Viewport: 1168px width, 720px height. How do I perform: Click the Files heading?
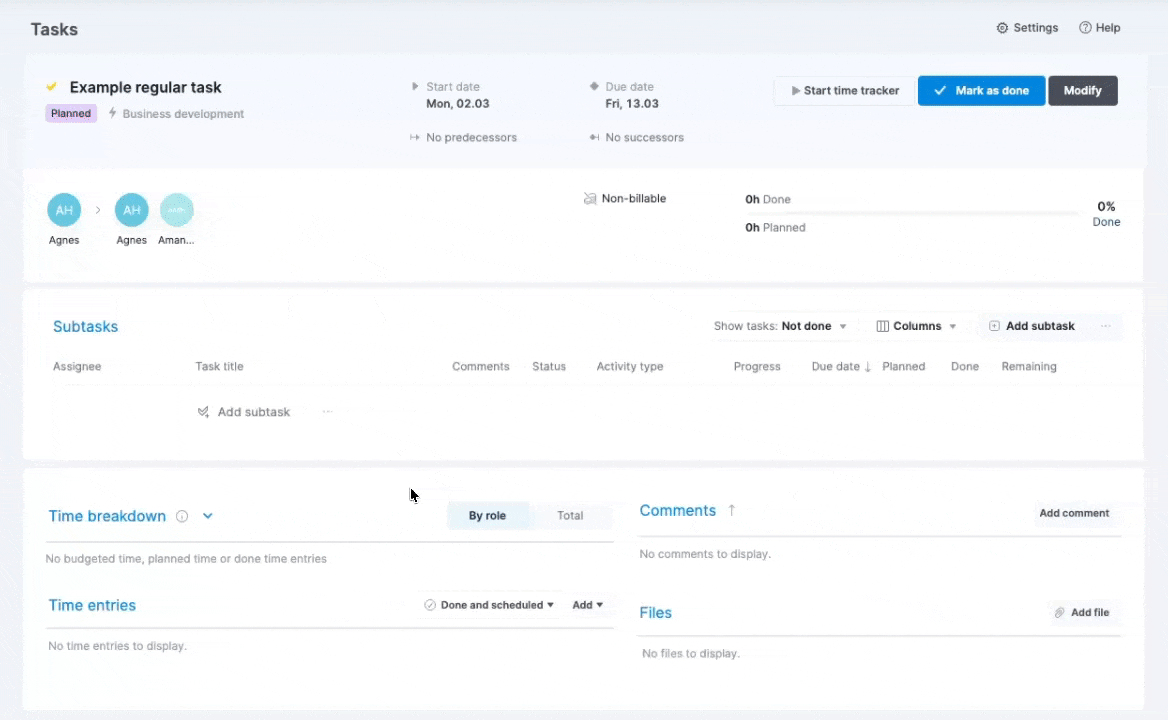[656, 613]
